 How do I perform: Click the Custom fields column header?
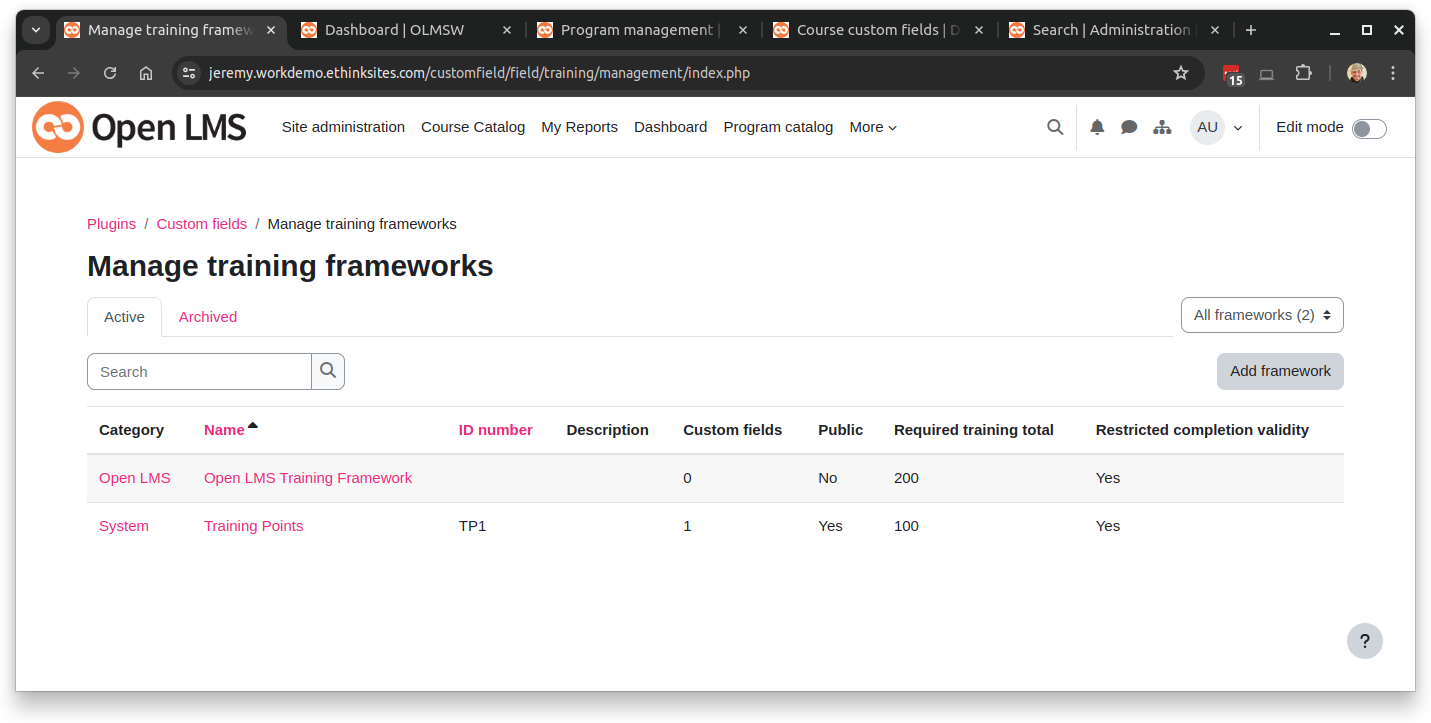pos(732,430)
